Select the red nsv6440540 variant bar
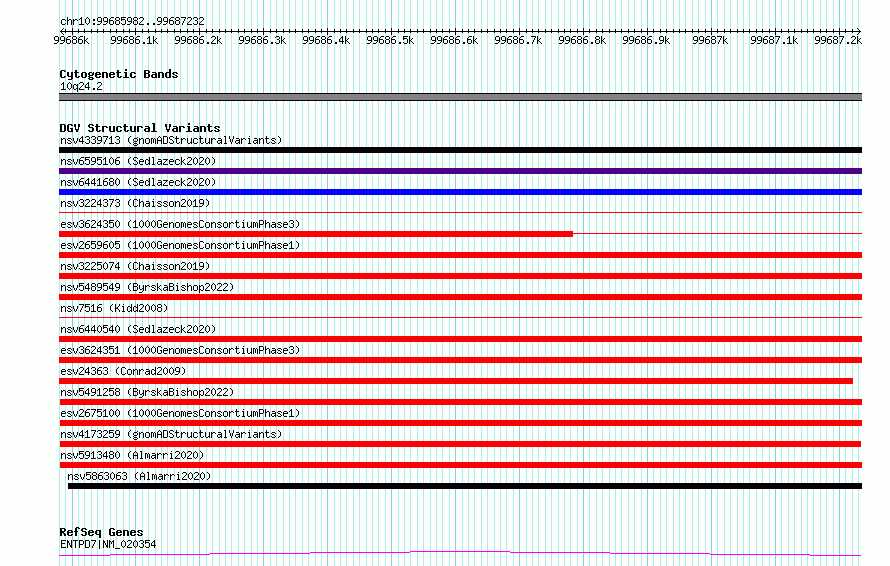 click(460, 339)
